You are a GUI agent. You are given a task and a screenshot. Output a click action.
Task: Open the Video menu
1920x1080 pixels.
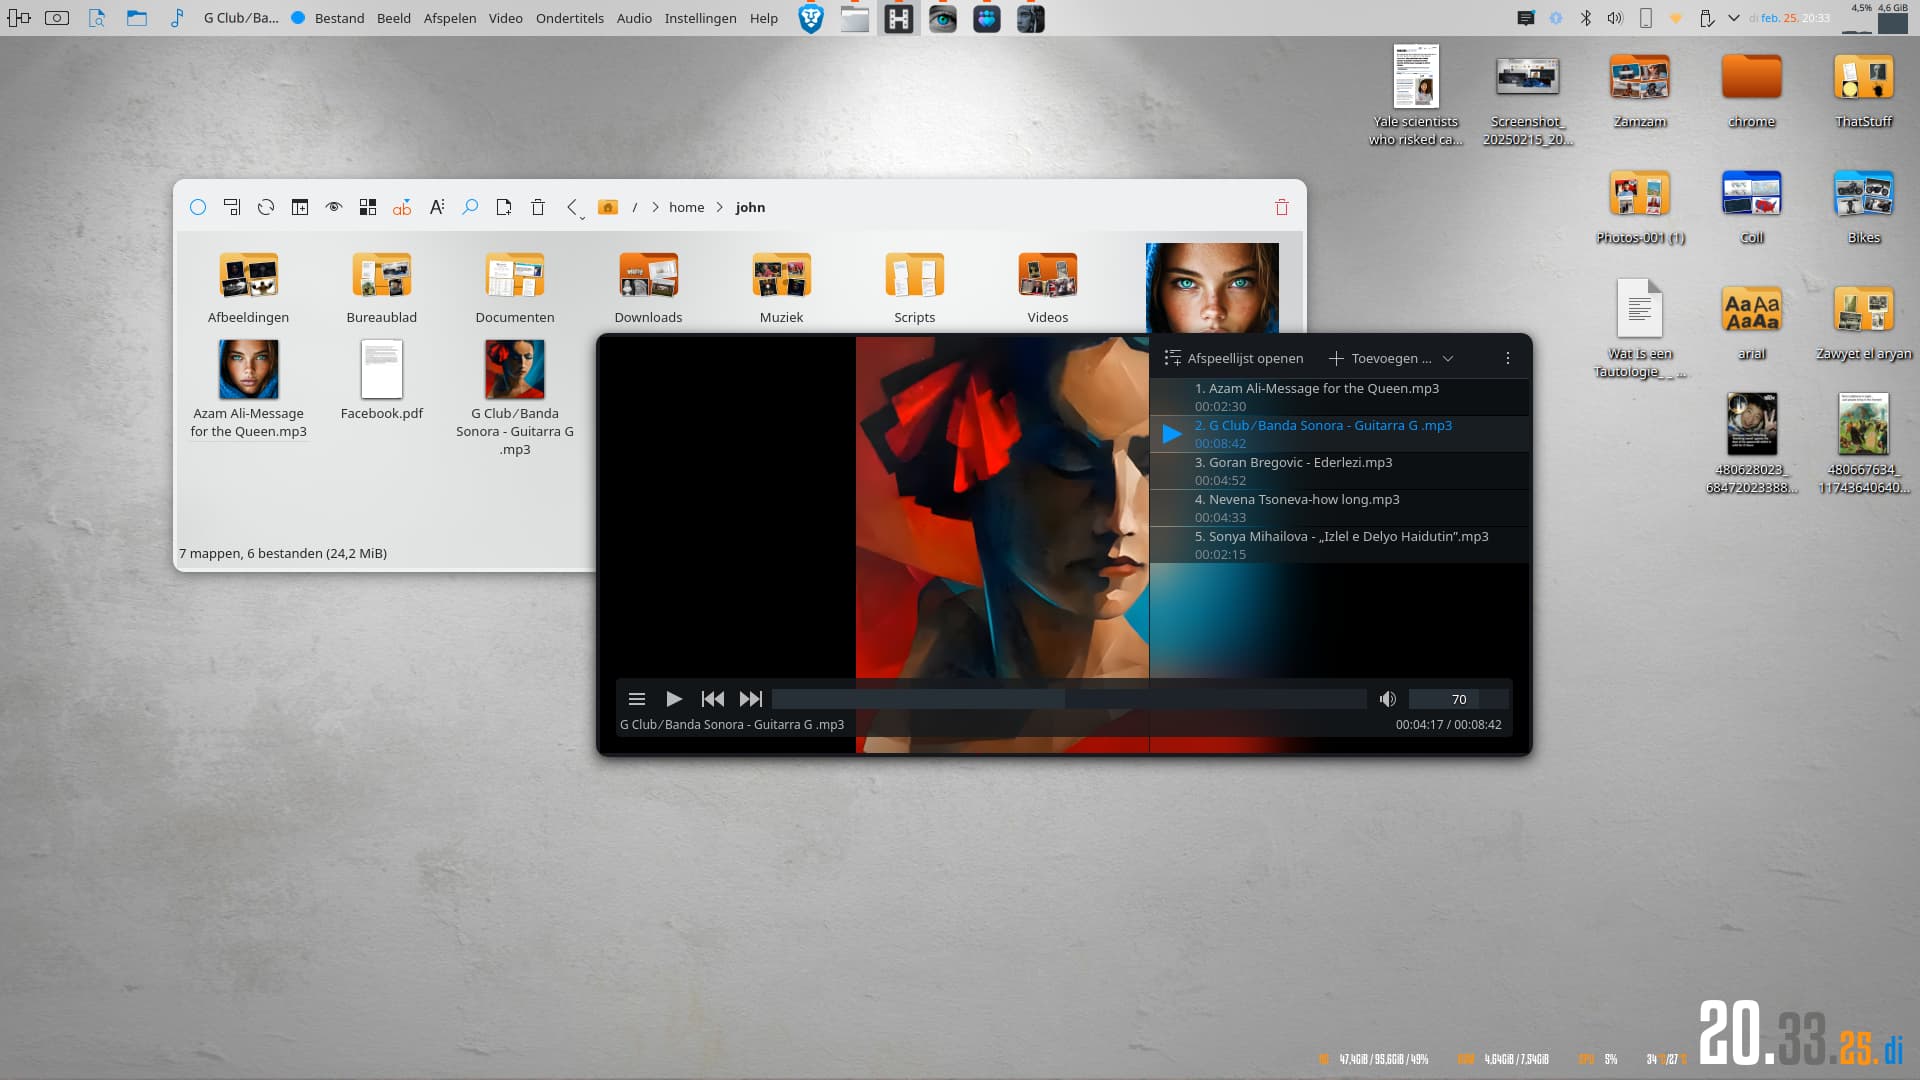tap(506, 18)
